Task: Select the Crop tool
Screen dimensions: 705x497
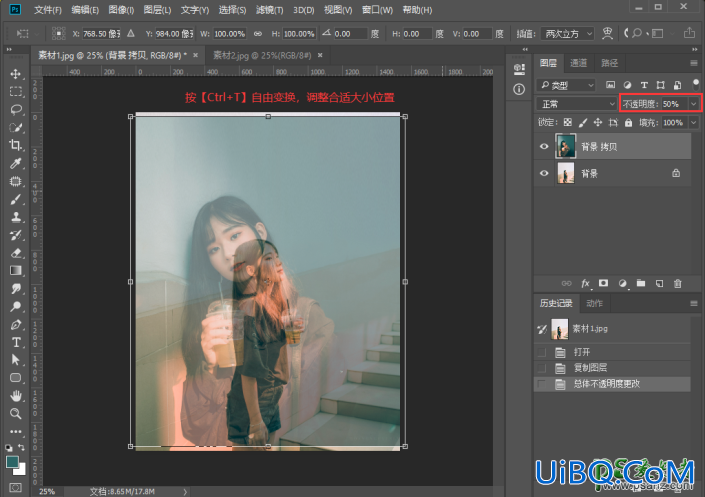Action: point(16,145)
